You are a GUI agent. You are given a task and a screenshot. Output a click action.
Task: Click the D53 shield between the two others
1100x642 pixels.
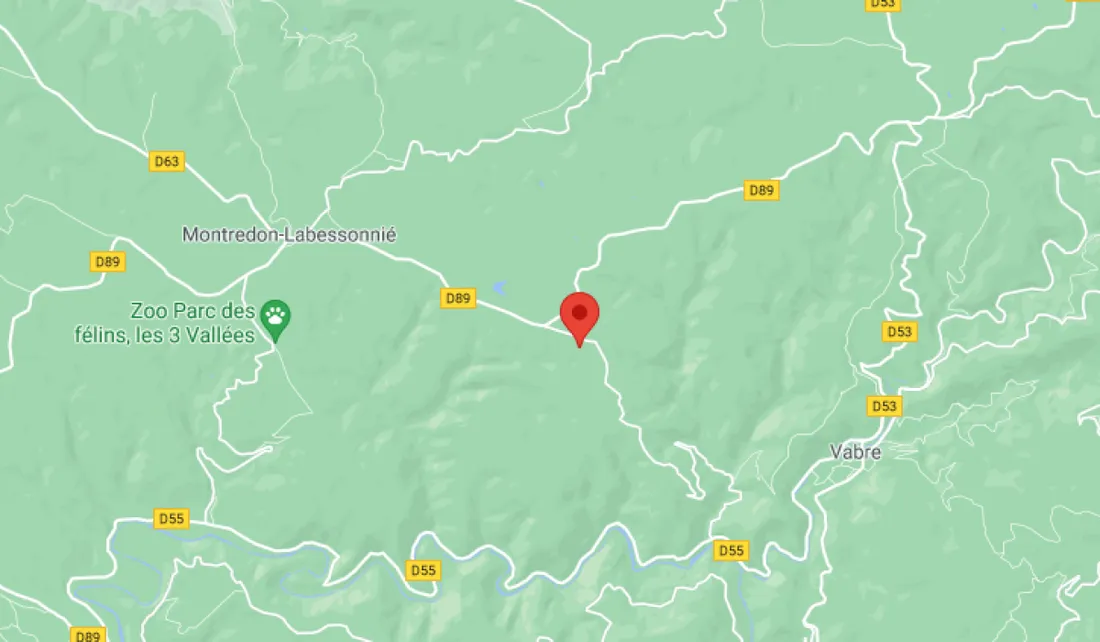[899, 331]
